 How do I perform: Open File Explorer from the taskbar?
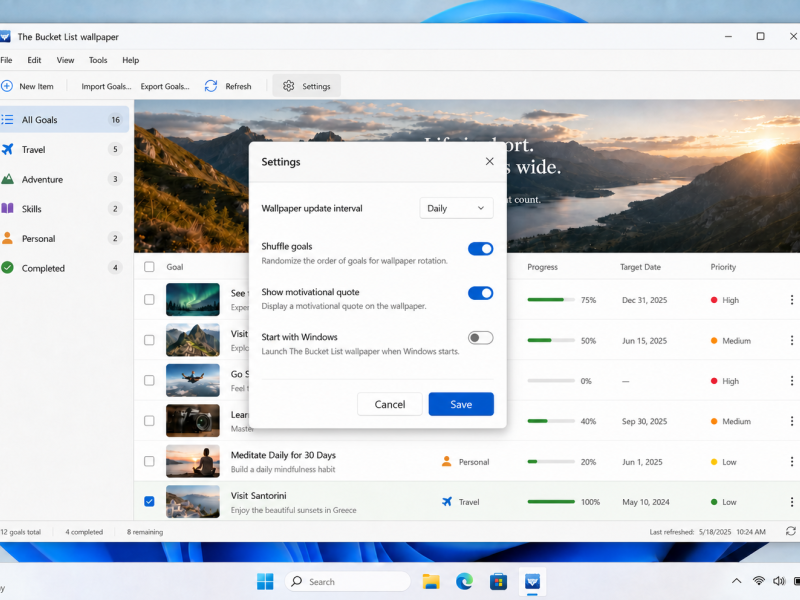[x=431, y=582]
